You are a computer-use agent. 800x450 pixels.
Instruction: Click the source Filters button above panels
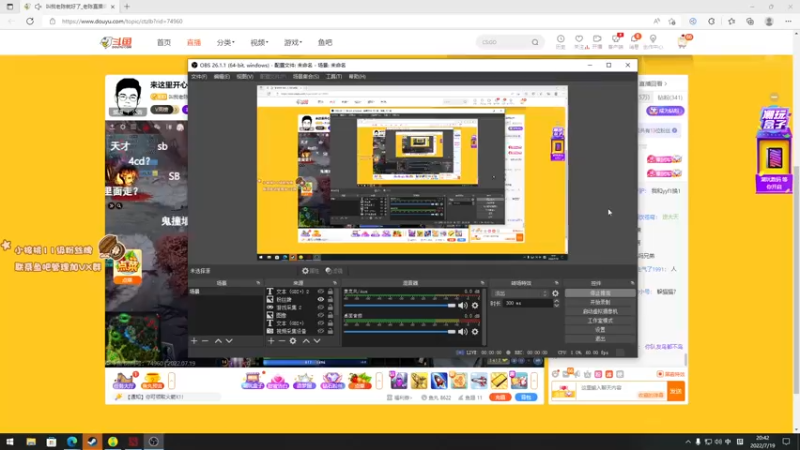(334, 271)
